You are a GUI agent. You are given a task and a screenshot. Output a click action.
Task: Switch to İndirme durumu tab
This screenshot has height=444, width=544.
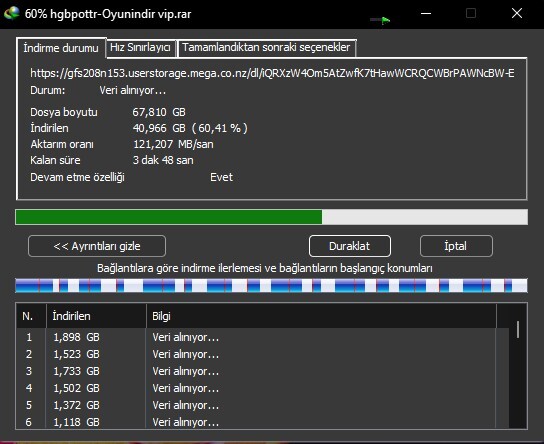[x=61, y=48]
